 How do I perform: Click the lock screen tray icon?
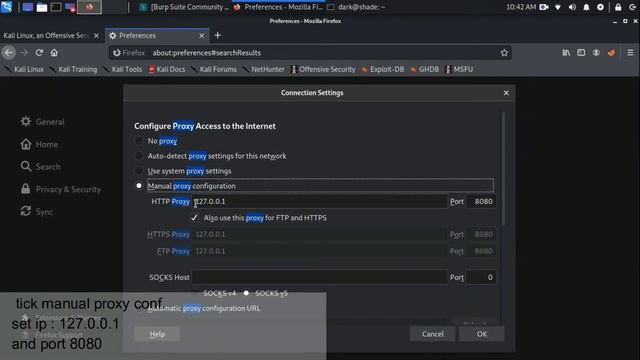point(618,7)
